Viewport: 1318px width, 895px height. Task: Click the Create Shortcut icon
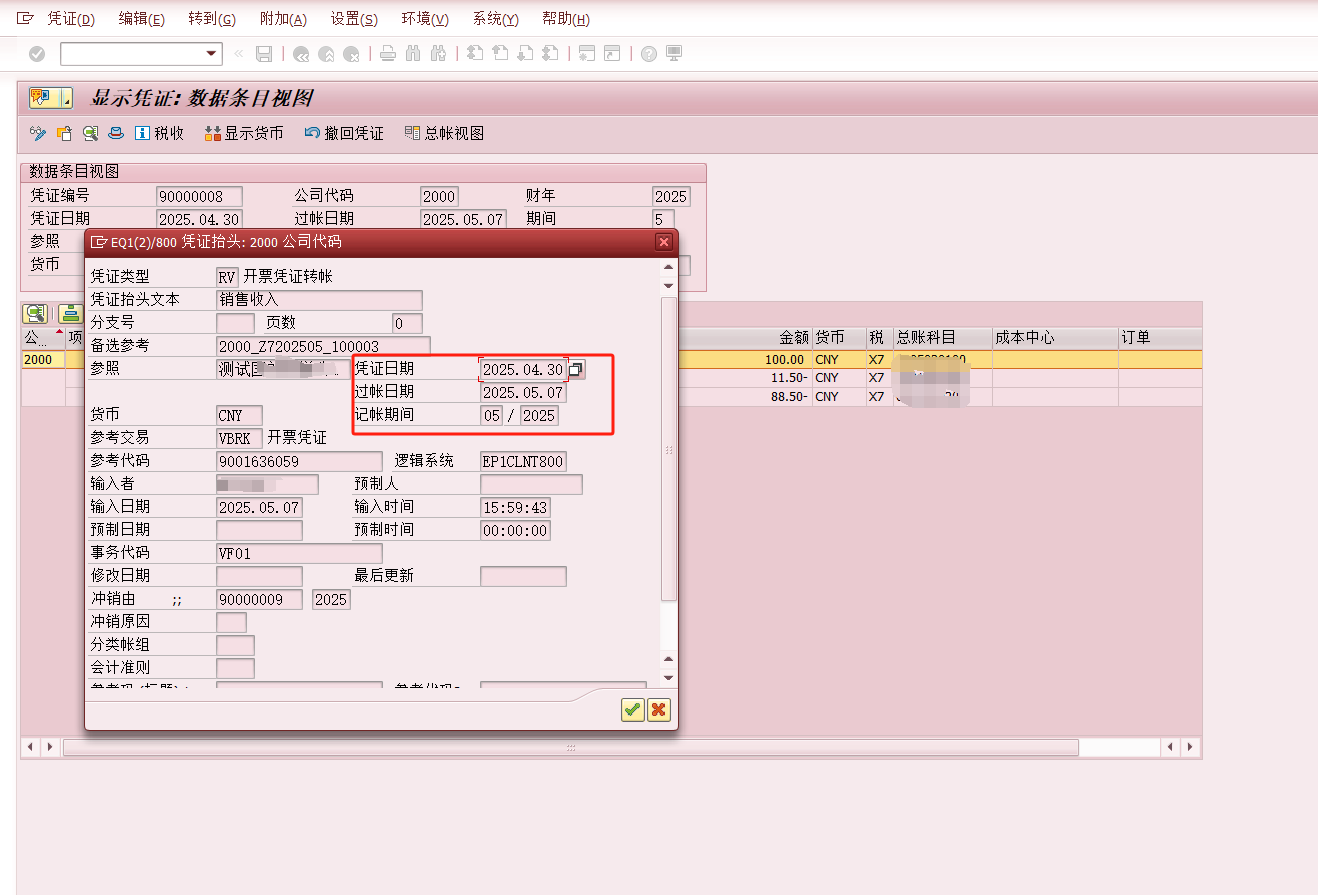pos(612,54)
